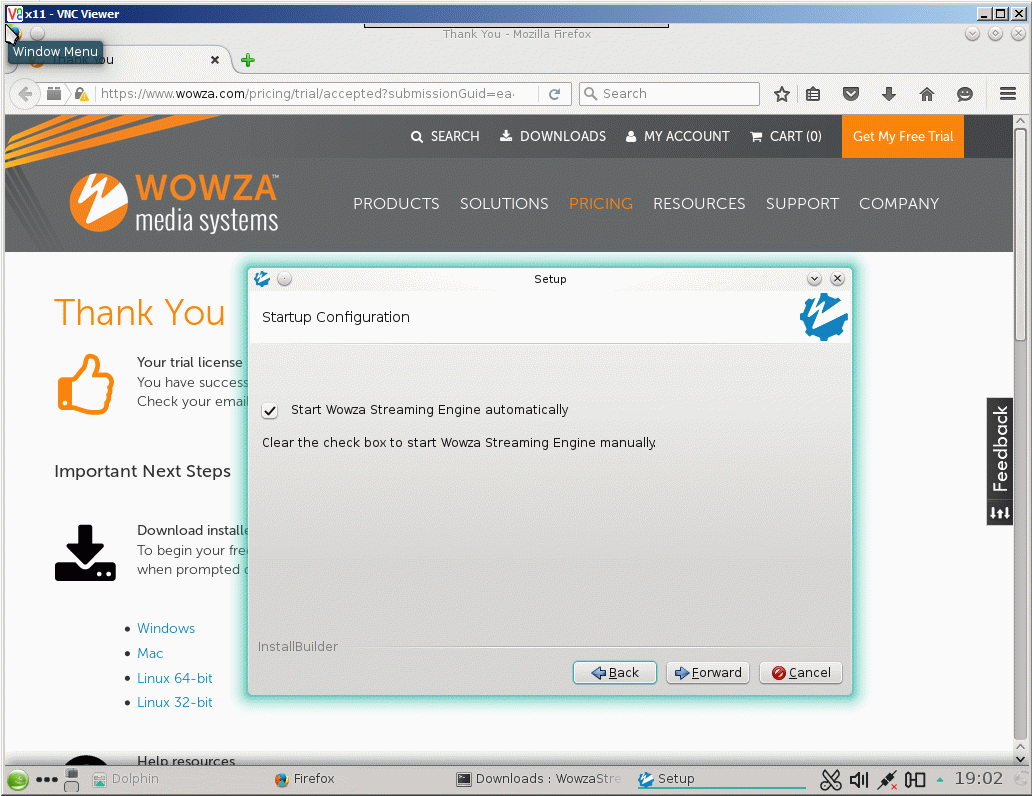
Task: Click the Mac download link
Action: 150,653
